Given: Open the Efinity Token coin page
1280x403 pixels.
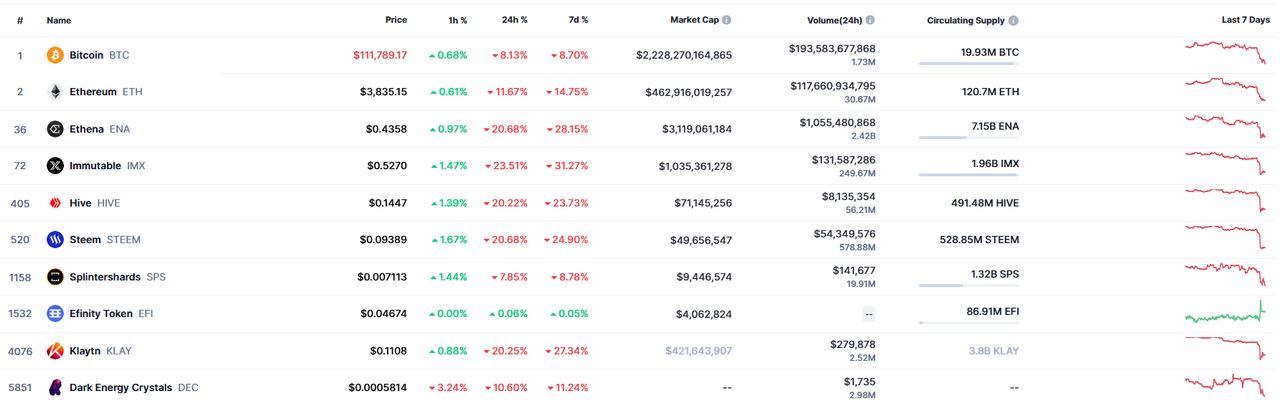Looking at the screenshot, I should [100, 314].
